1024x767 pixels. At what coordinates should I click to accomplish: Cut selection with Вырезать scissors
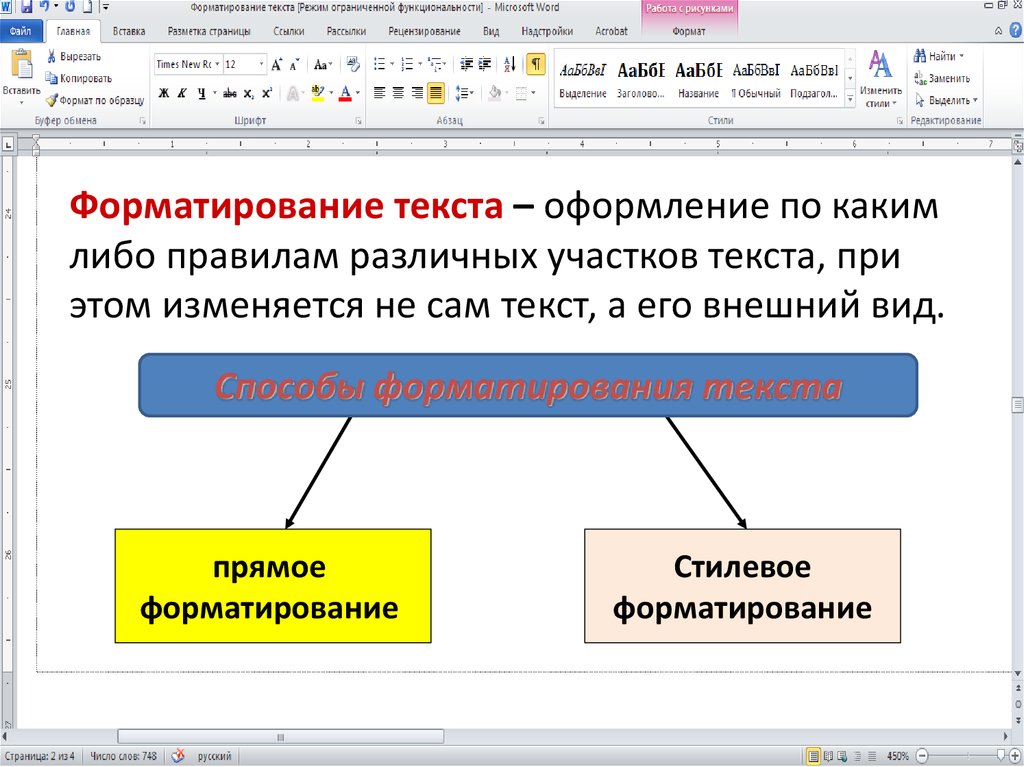(x=73, y=57)
